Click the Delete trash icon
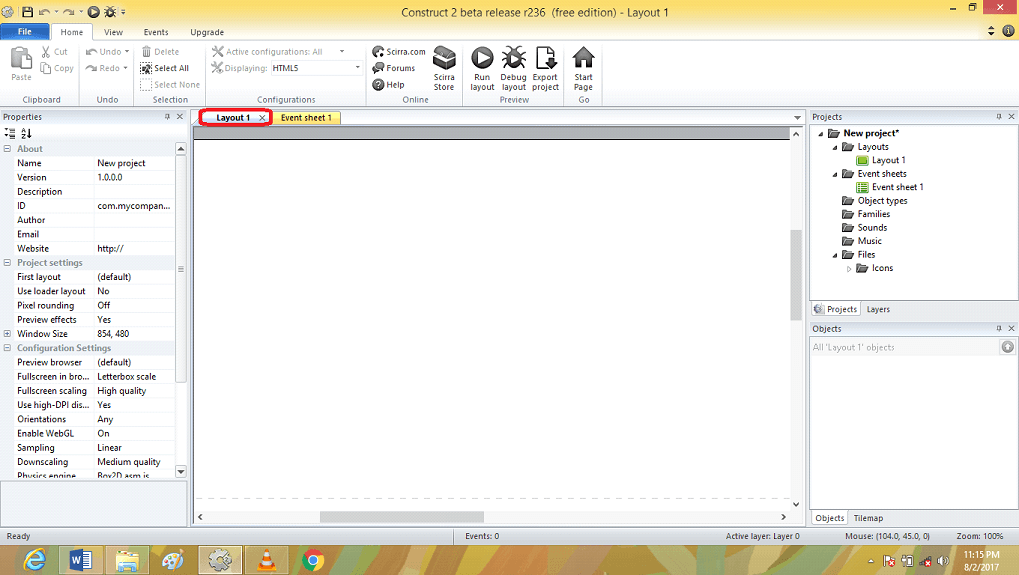Screen dimensions: 1019x575 click(x=146, y=51)
